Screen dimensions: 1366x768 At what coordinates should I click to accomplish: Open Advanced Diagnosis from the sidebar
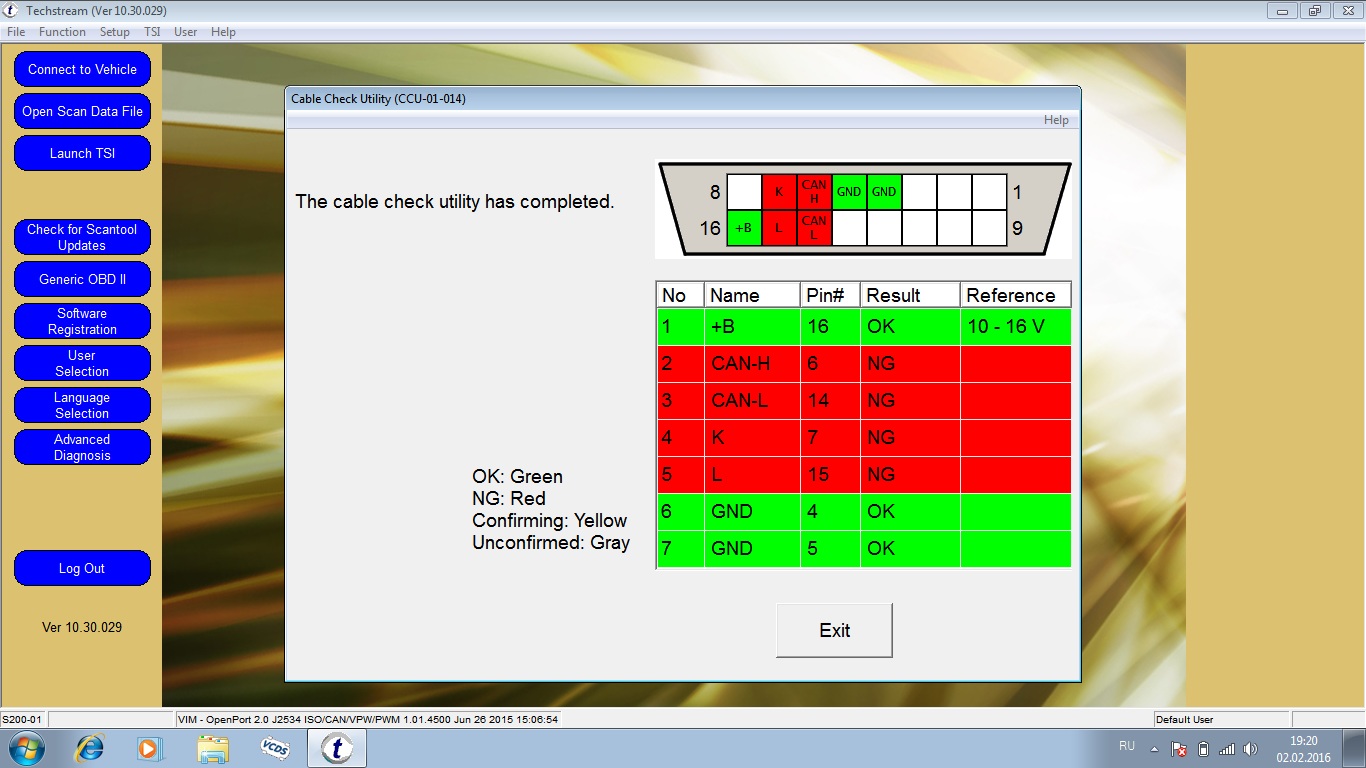click(x=82, y=447)
